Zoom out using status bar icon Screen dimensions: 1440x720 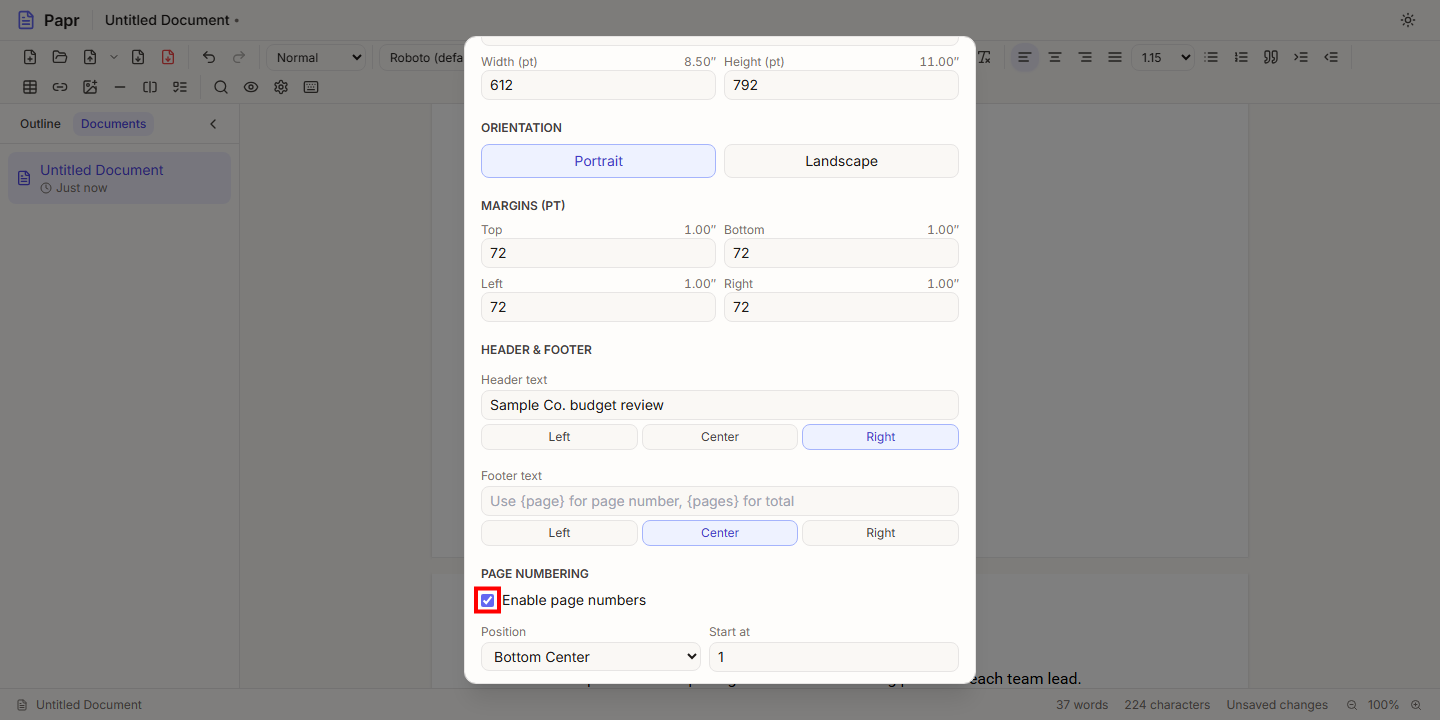1352,705
